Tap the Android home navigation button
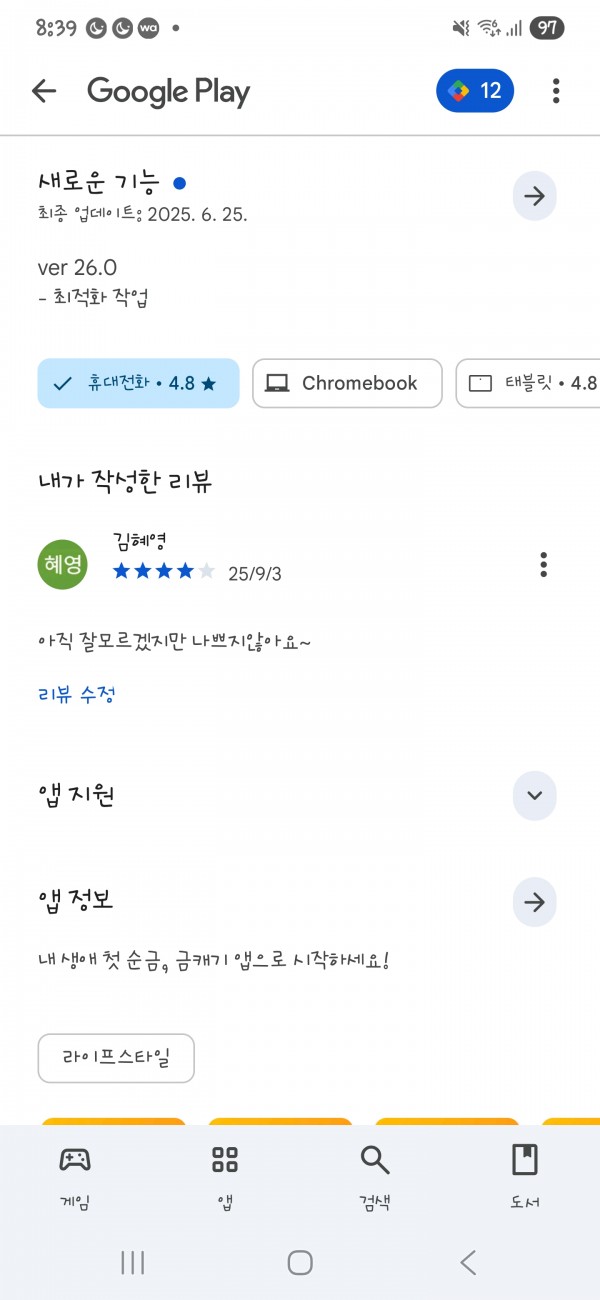The width and height of the screenshot is (600, 1300). pos(300,1262)
